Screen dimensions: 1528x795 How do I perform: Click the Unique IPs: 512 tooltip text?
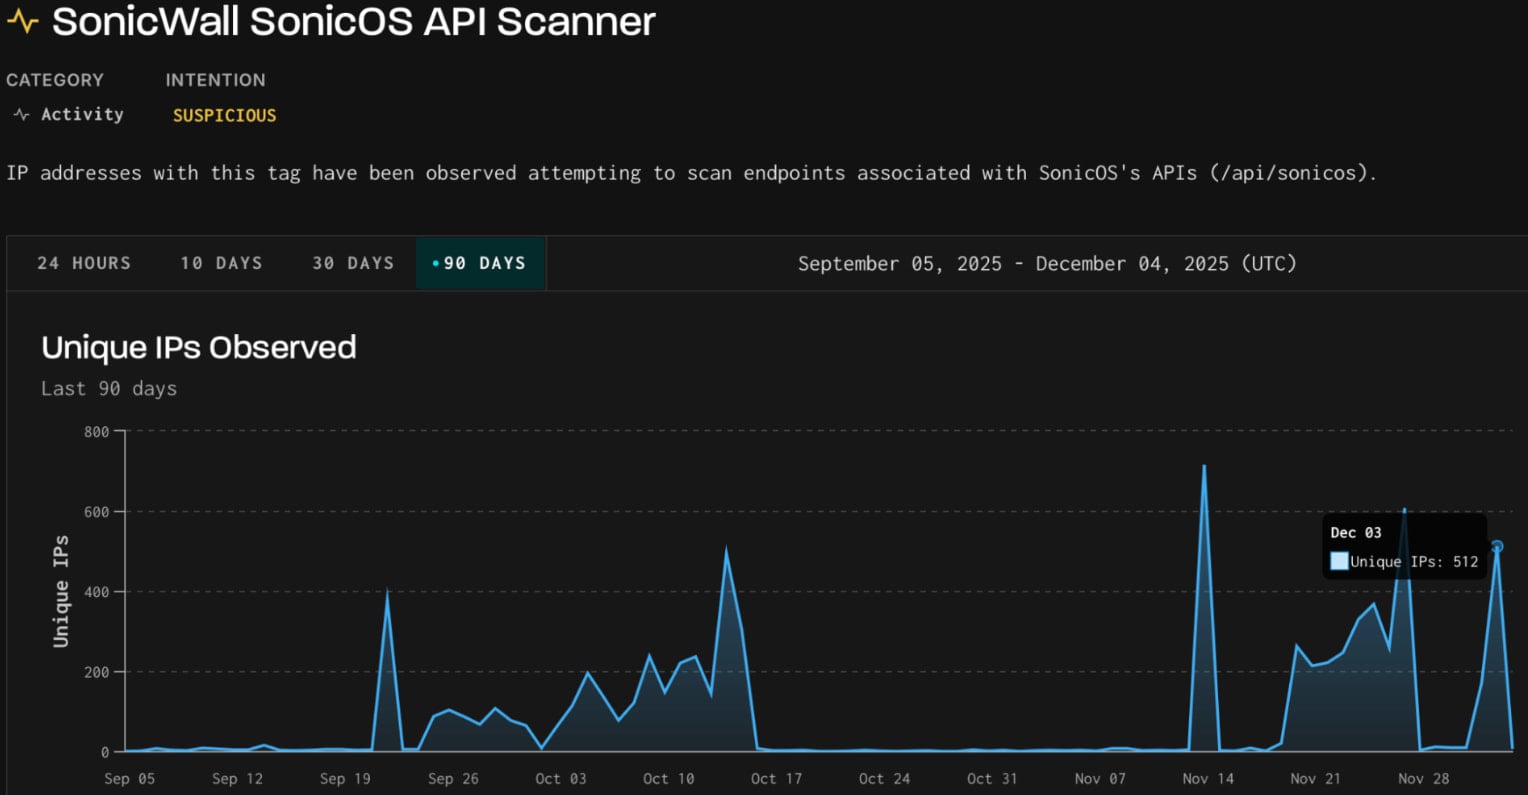pos(1413,562)
